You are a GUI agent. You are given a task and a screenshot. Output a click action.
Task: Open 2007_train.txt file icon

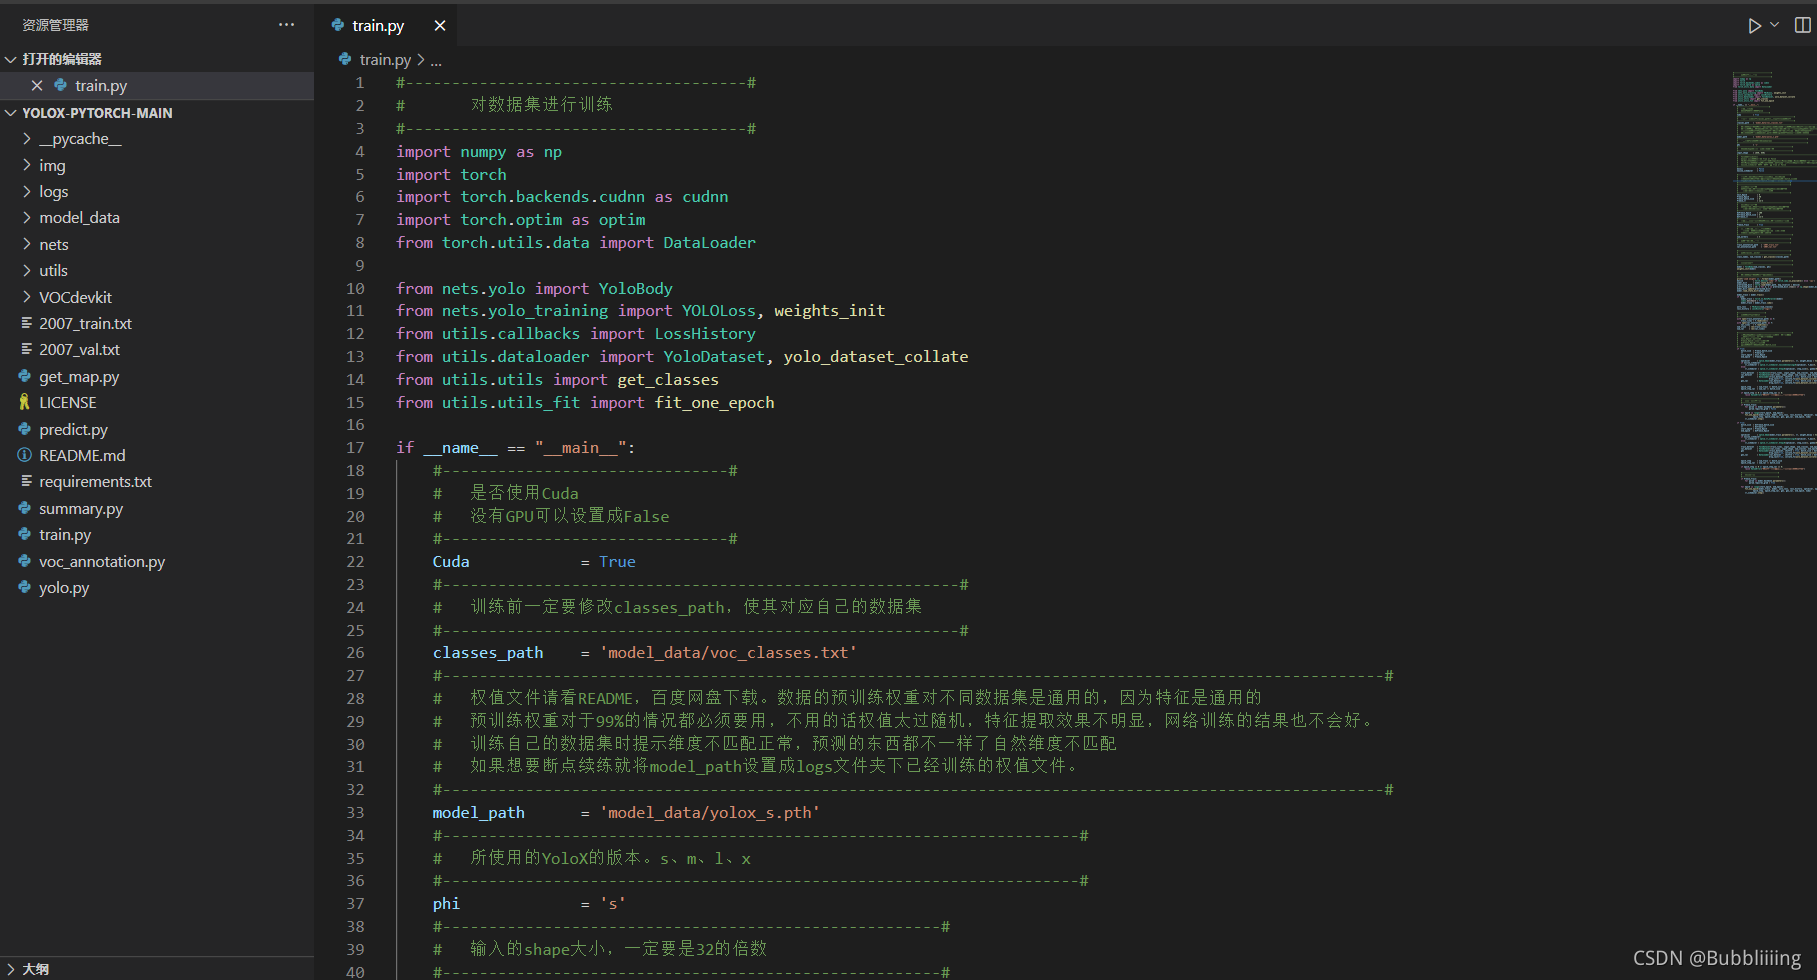click(26, 323)
